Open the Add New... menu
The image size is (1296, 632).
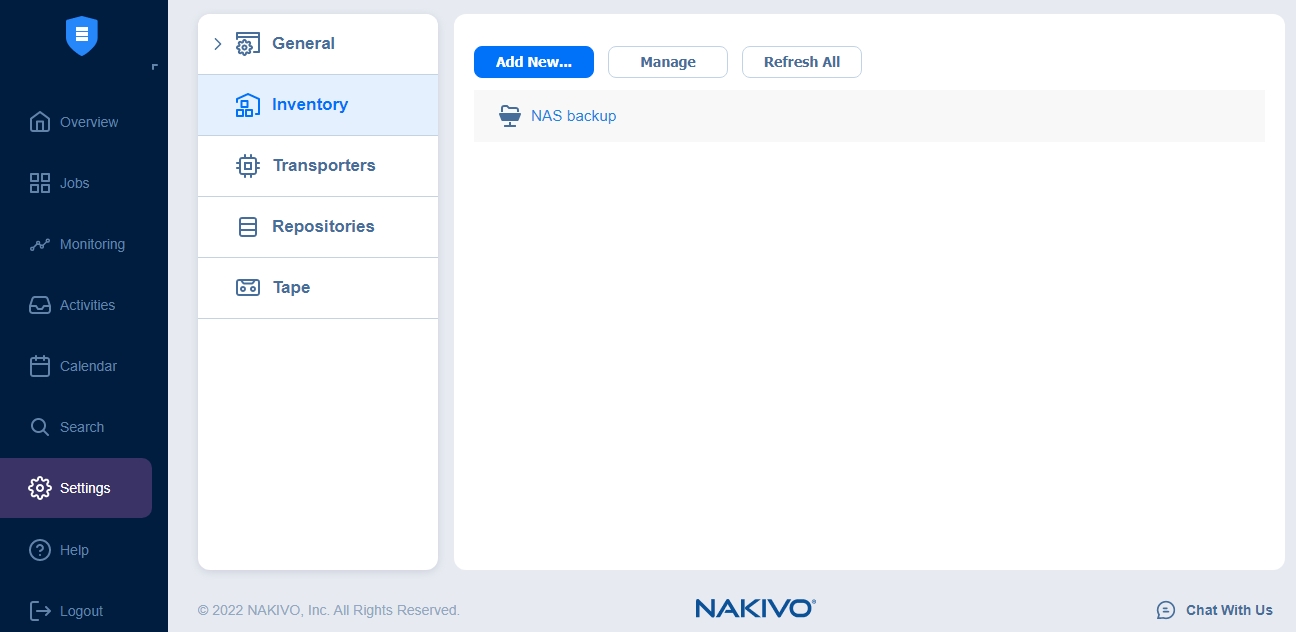(x=534, y=61)
